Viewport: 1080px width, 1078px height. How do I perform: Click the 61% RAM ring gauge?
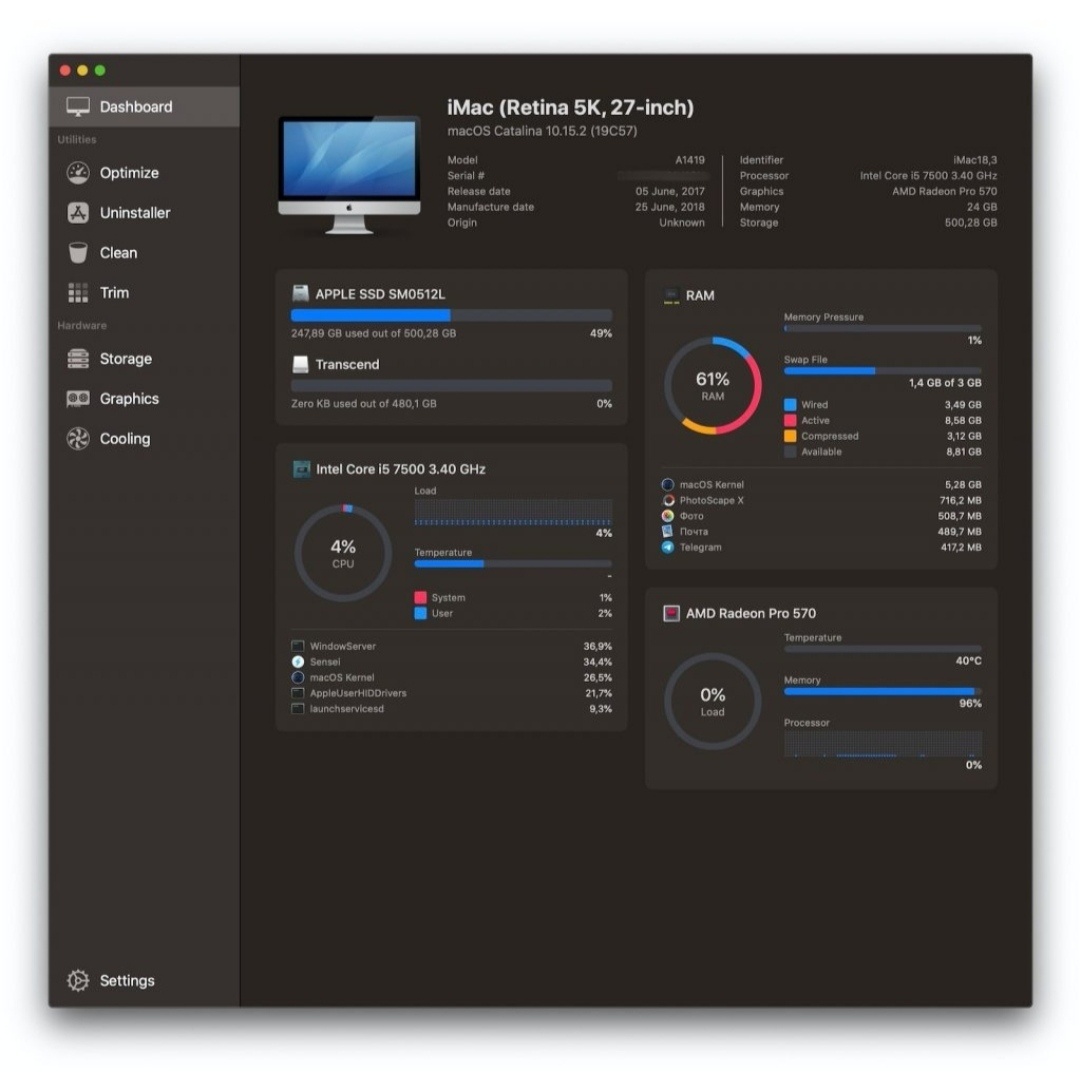tap(713, 386)
